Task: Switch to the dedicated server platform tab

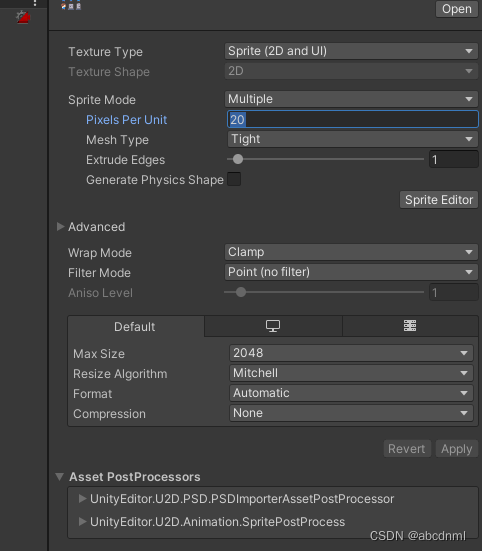Action: click(x=410, y=326)
